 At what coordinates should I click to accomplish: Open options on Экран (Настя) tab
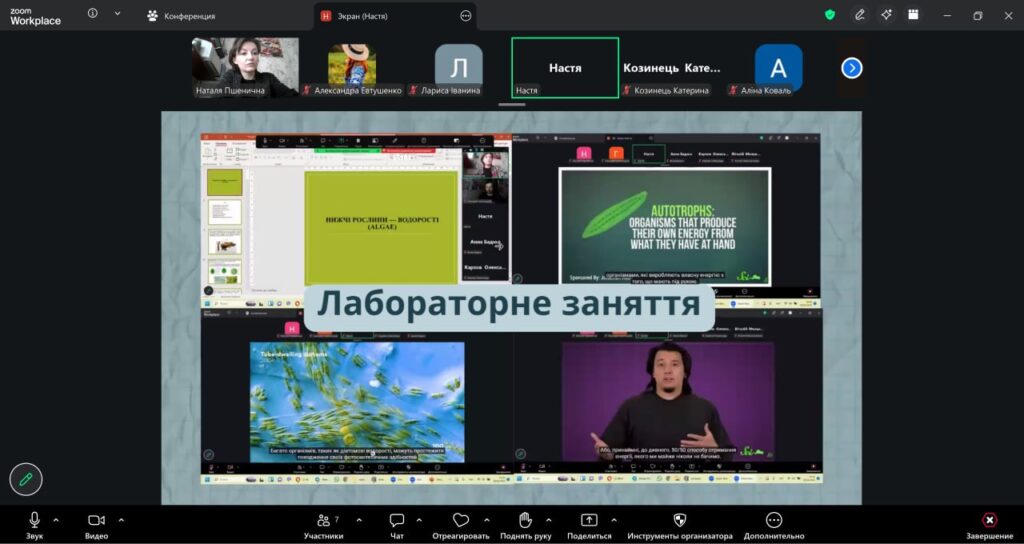tap(466, 16)
